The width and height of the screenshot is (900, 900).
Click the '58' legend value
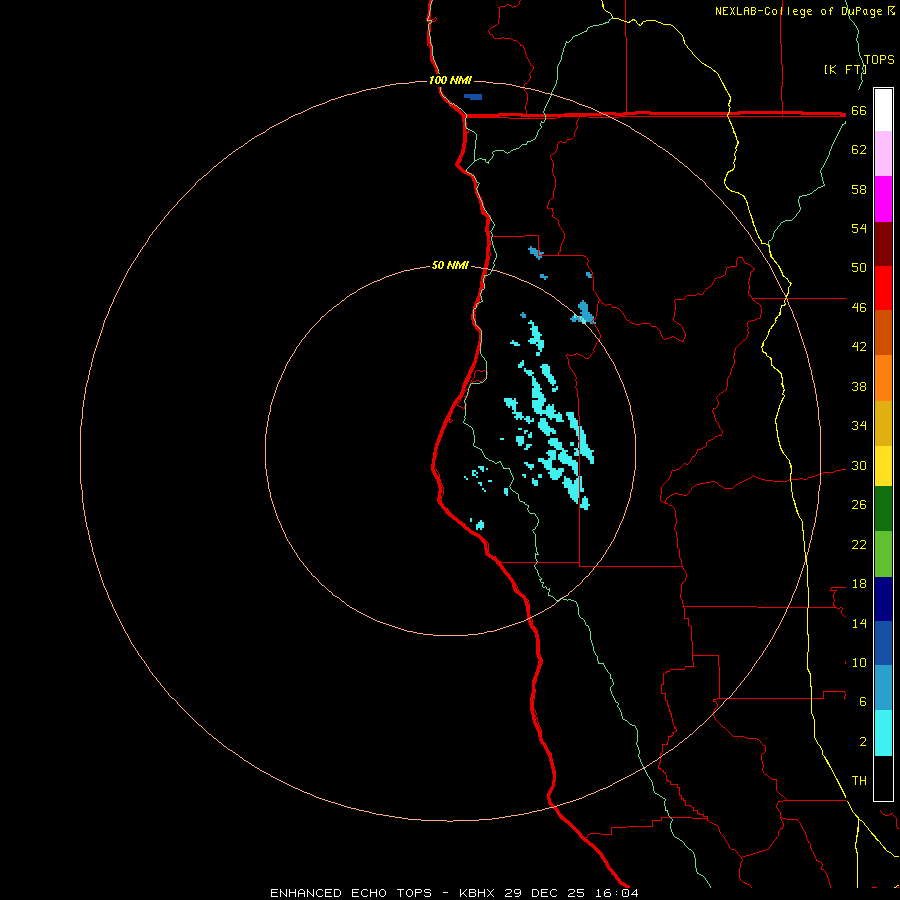point(859,189)
